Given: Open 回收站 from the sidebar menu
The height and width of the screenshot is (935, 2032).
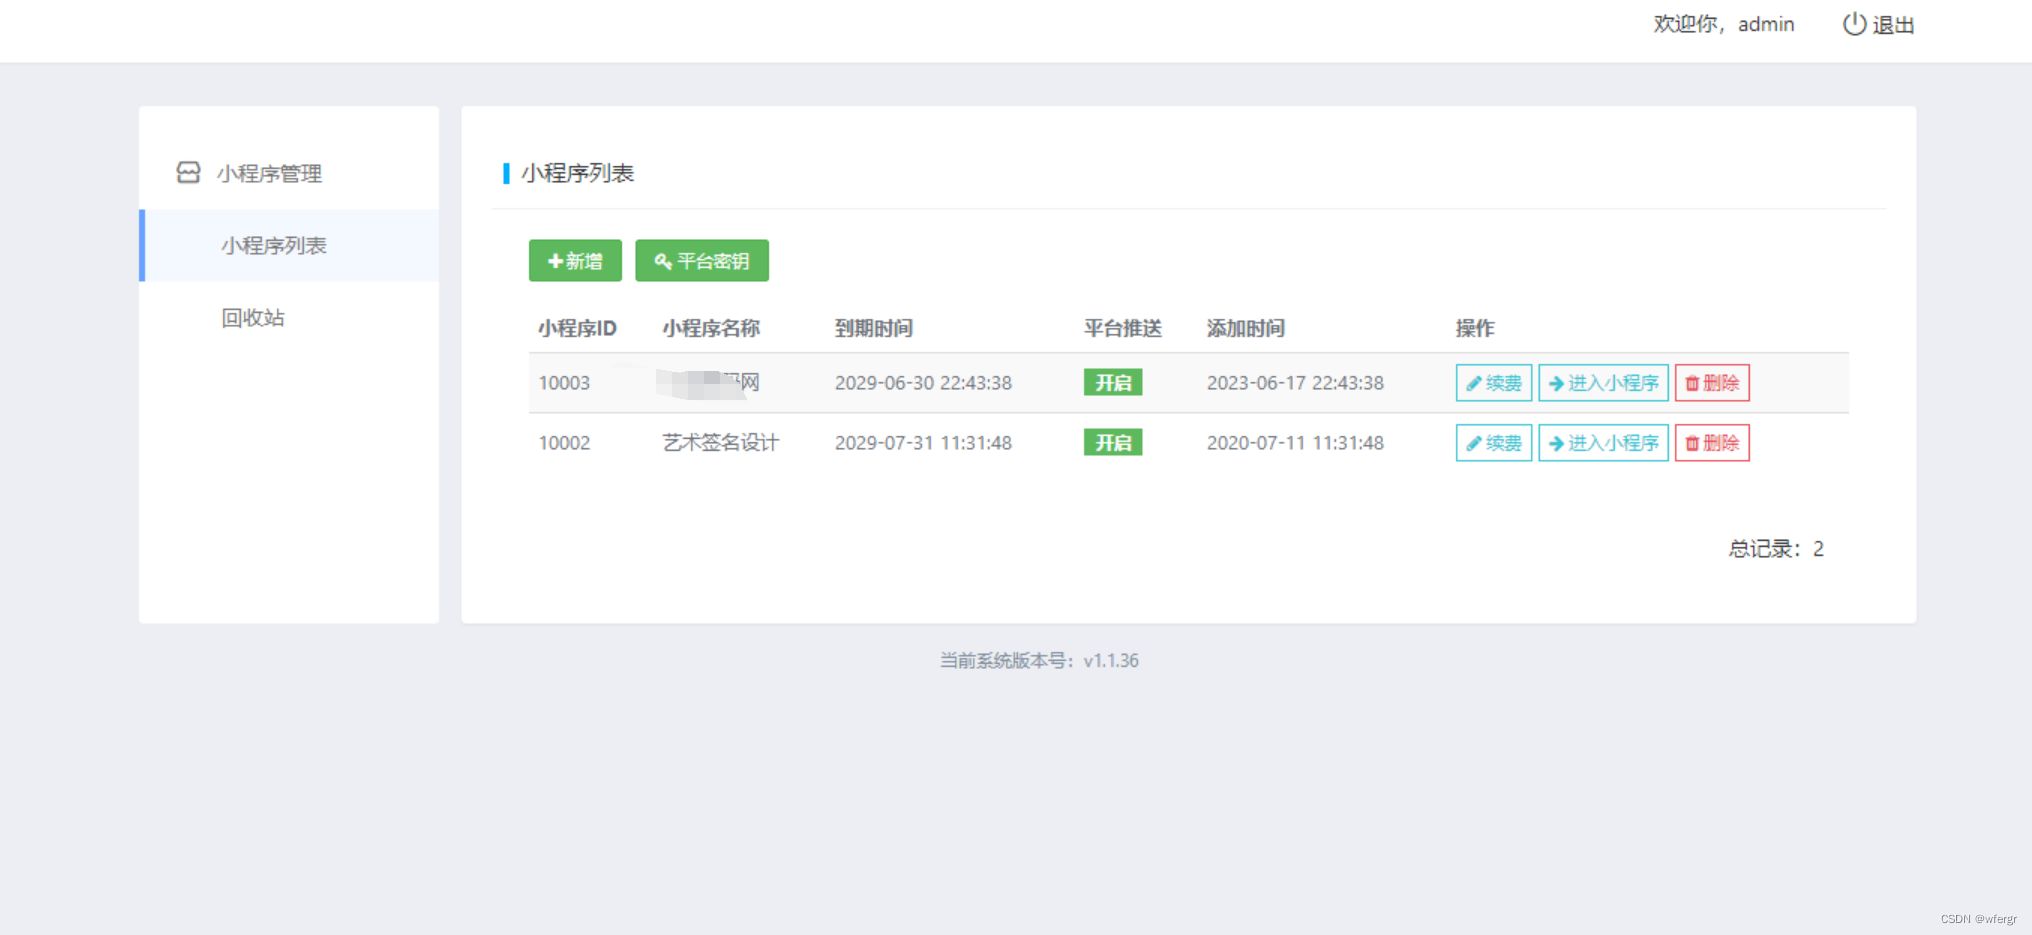Looking at the screenshot, I should [251, 317].
